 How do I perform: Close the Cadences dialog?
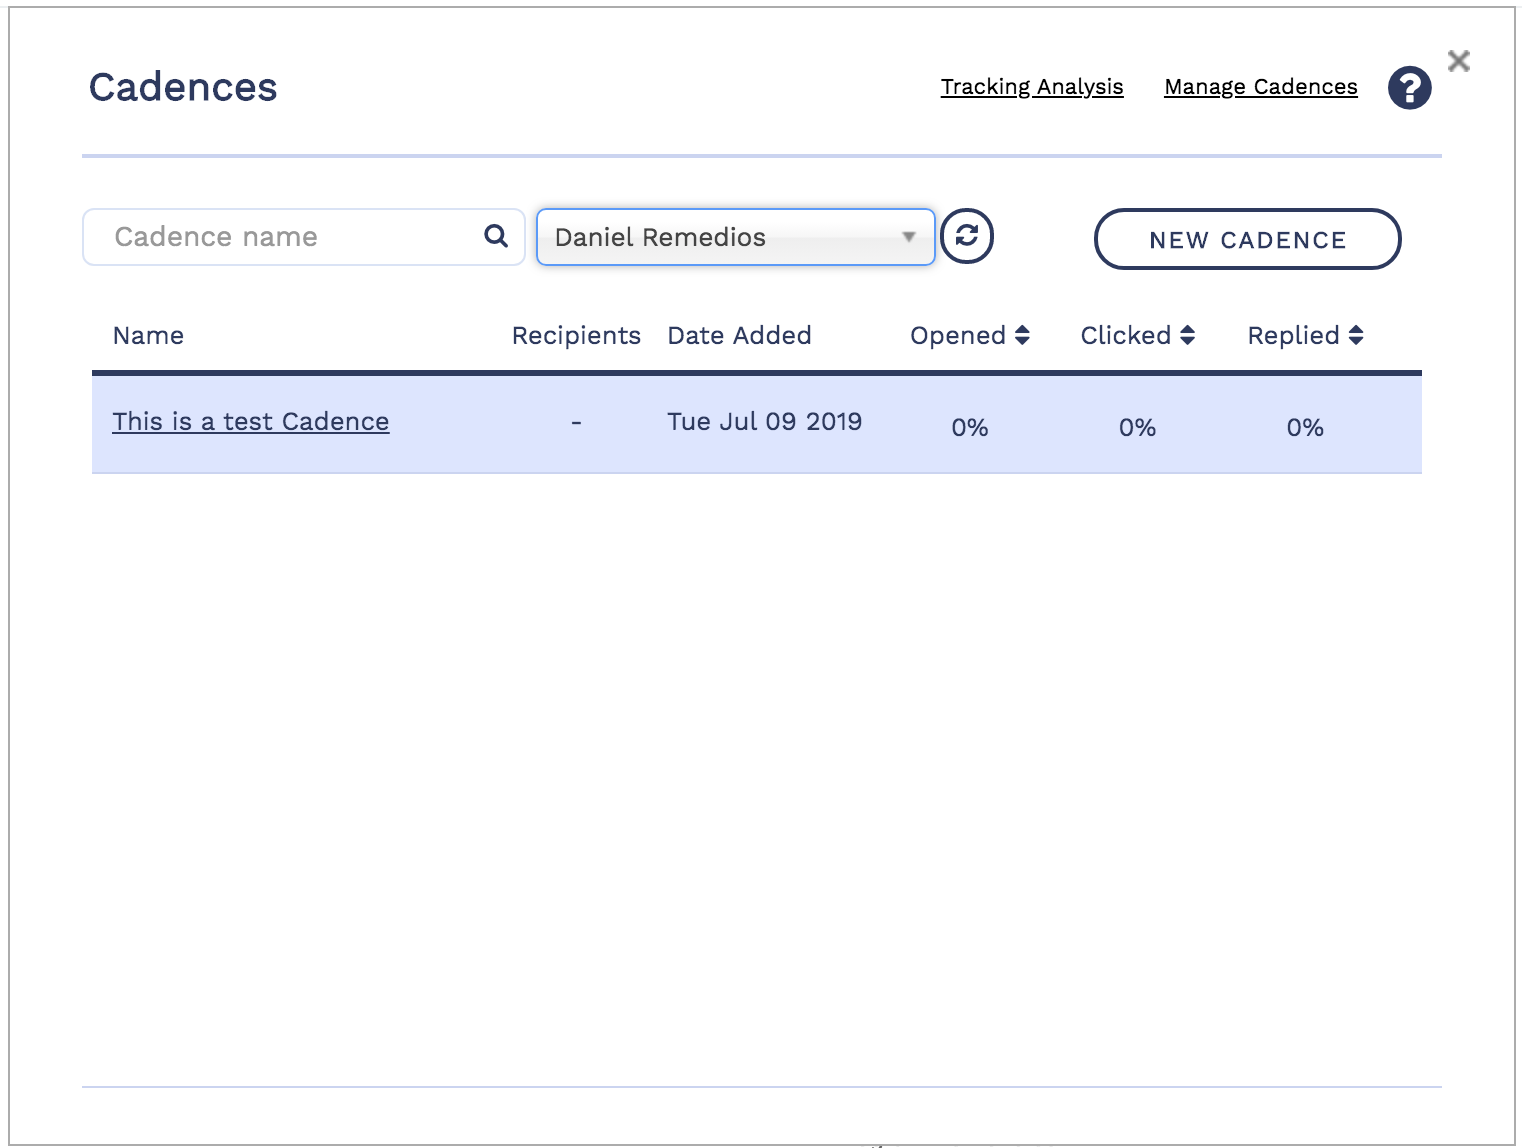point(1458,61)
